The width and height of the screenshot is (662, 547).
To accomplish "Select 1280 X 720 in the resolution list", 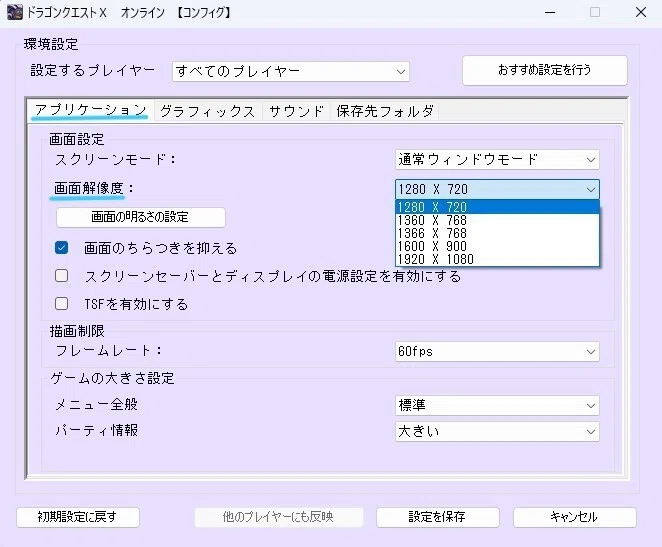I will [497, 207].
